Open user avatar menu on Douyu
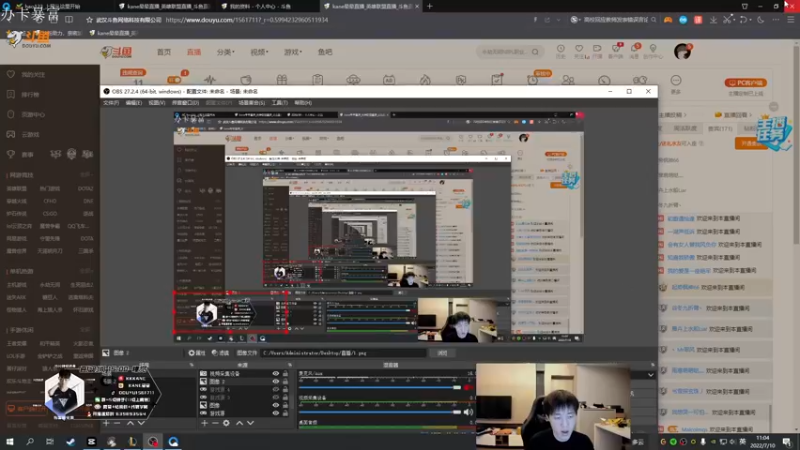 tap(682, 51)
